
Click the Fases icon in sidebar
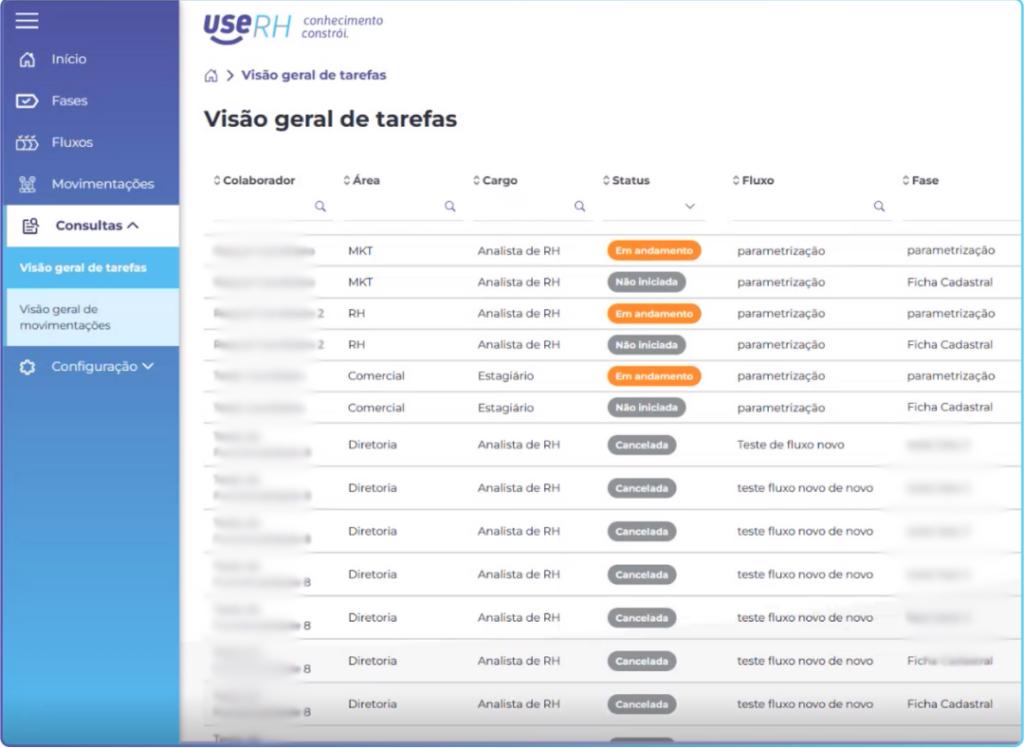(27, 101)
